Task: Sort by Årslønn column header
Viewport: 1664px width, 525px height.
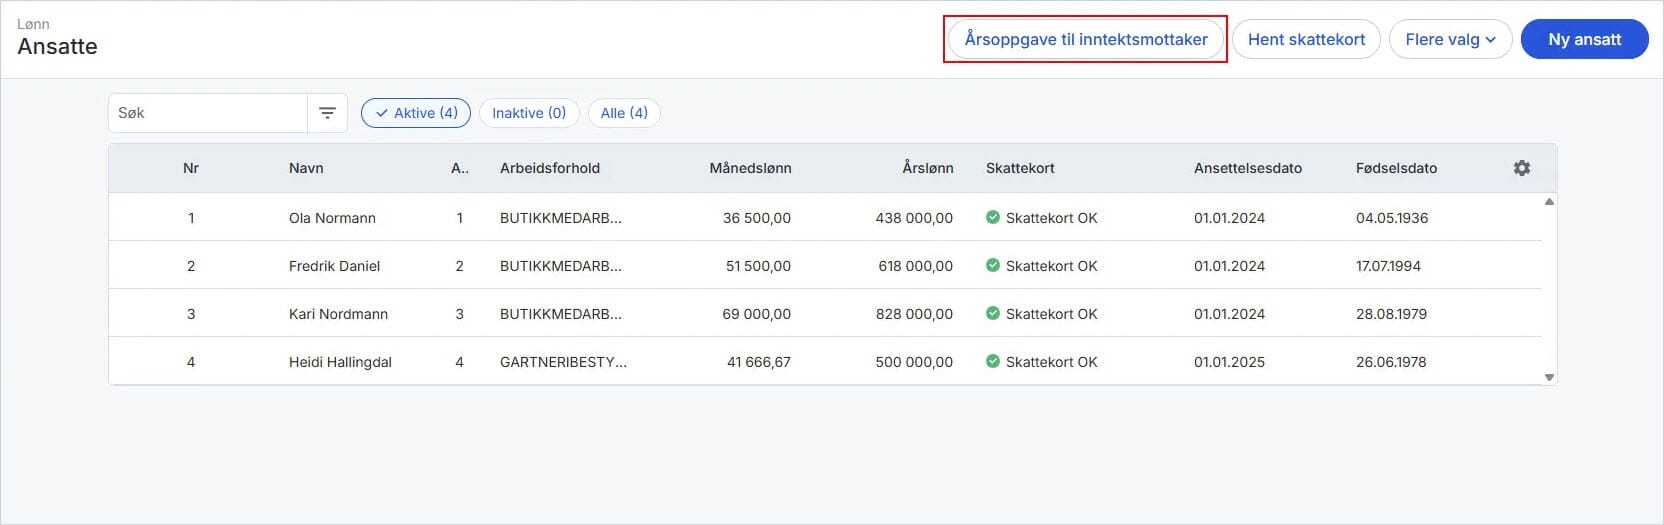Action: tap(927, 168)
